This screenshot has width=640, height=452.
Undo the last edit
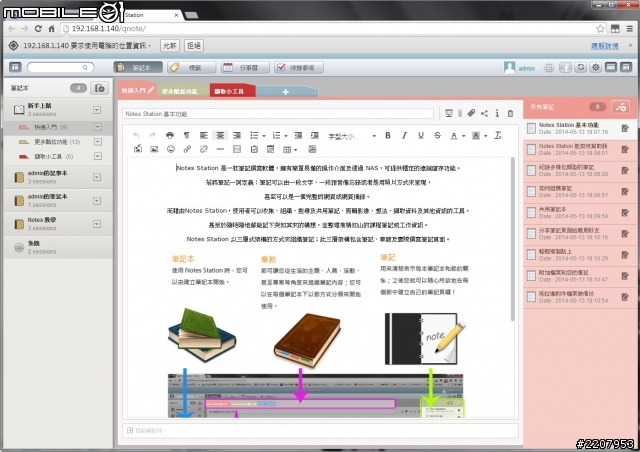click(136, 135)
